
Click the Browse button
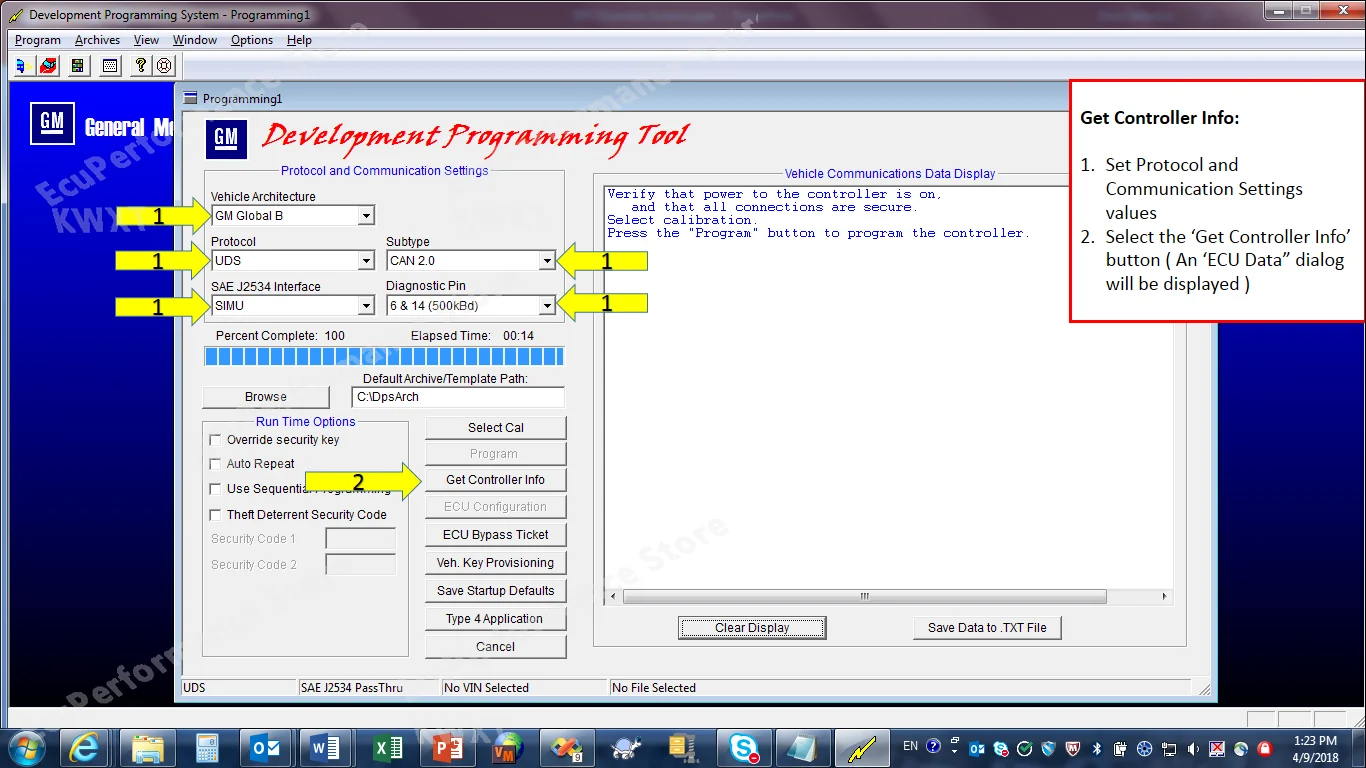[266, 397]
